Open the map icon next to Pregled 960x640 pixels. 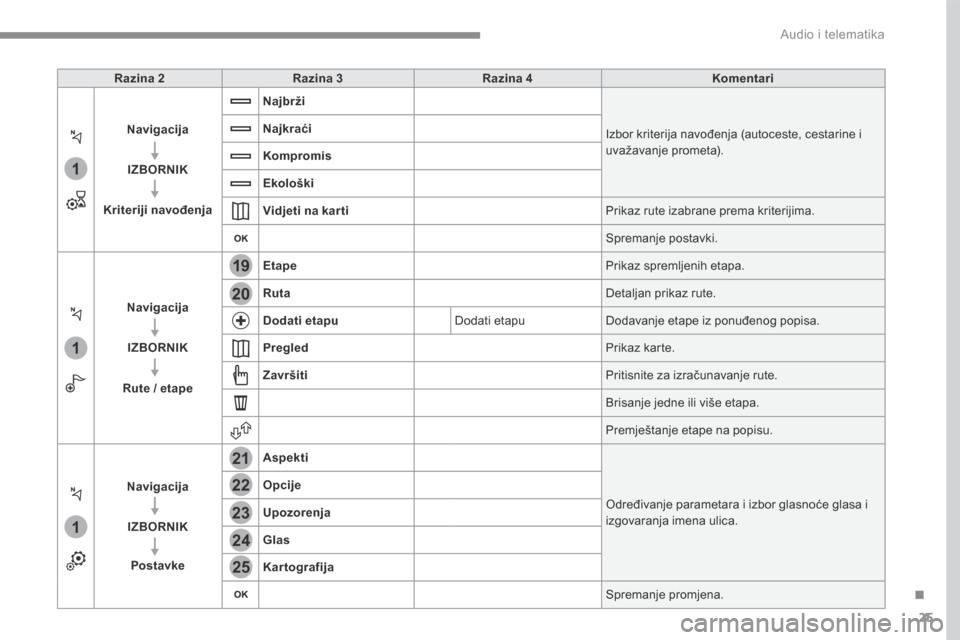point(241,348)
